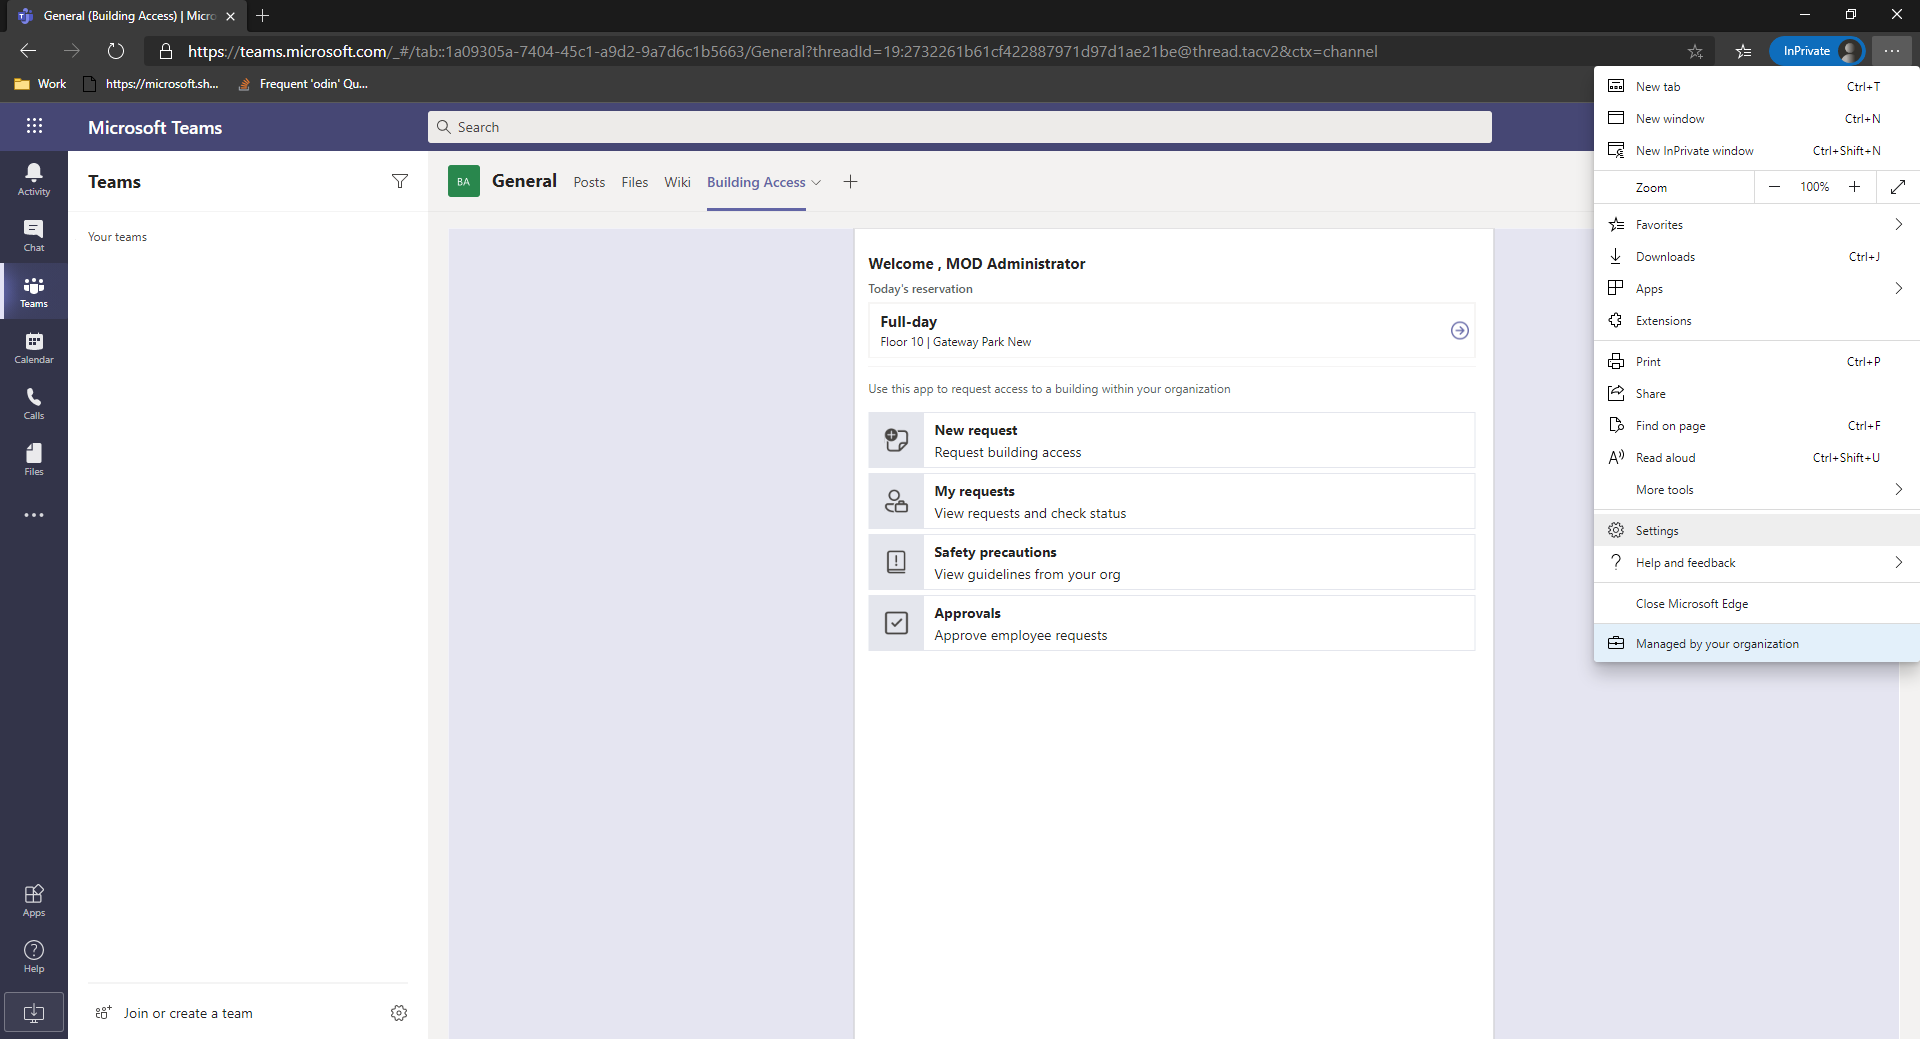Expand the Apps submenu in Edge menu

1898,289
